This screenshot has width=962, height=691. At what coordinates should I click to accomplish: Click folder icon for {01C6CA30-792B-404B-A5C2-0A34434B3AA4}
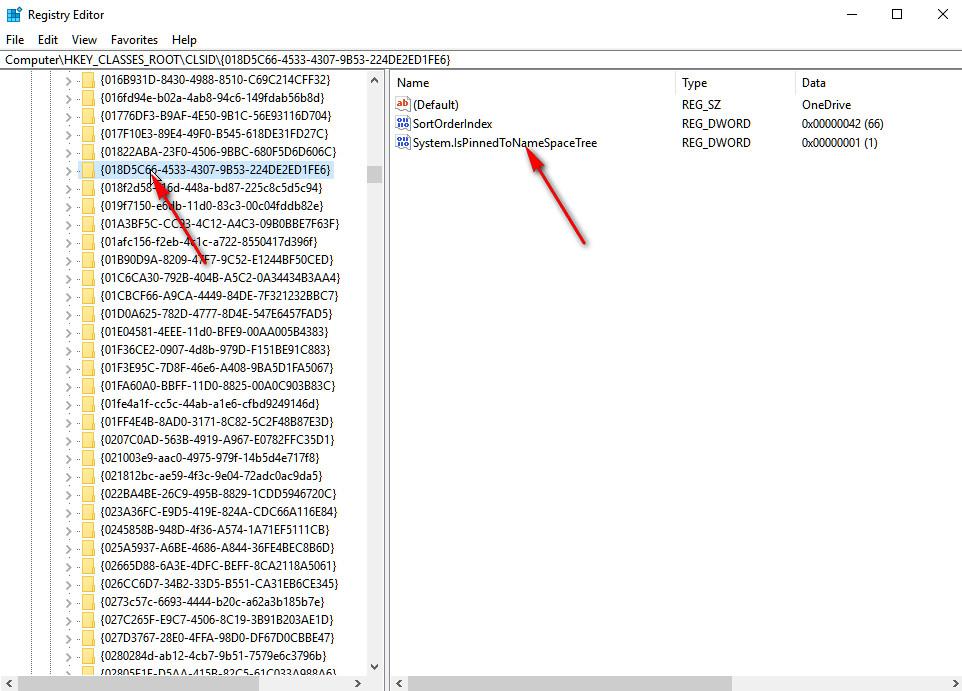click(88, 278)
